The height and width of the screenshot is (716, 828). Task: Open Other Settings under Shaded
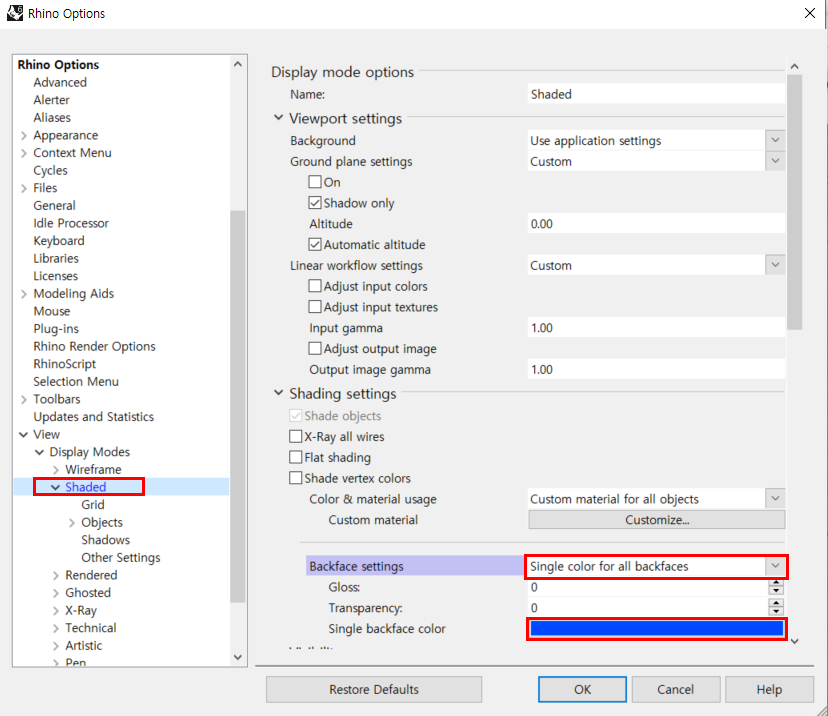121,558
